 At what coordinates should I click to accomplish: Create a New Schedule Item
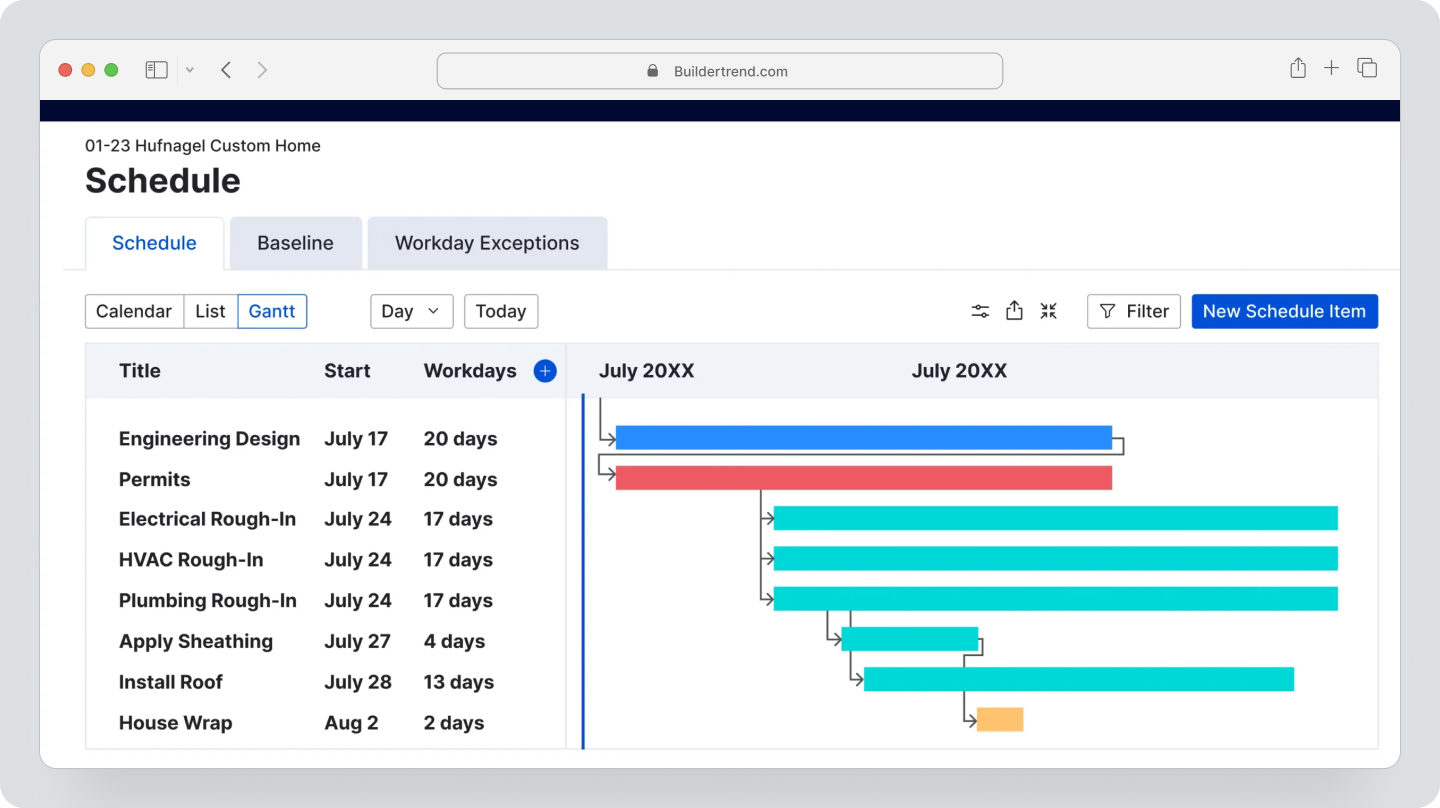1284,311
